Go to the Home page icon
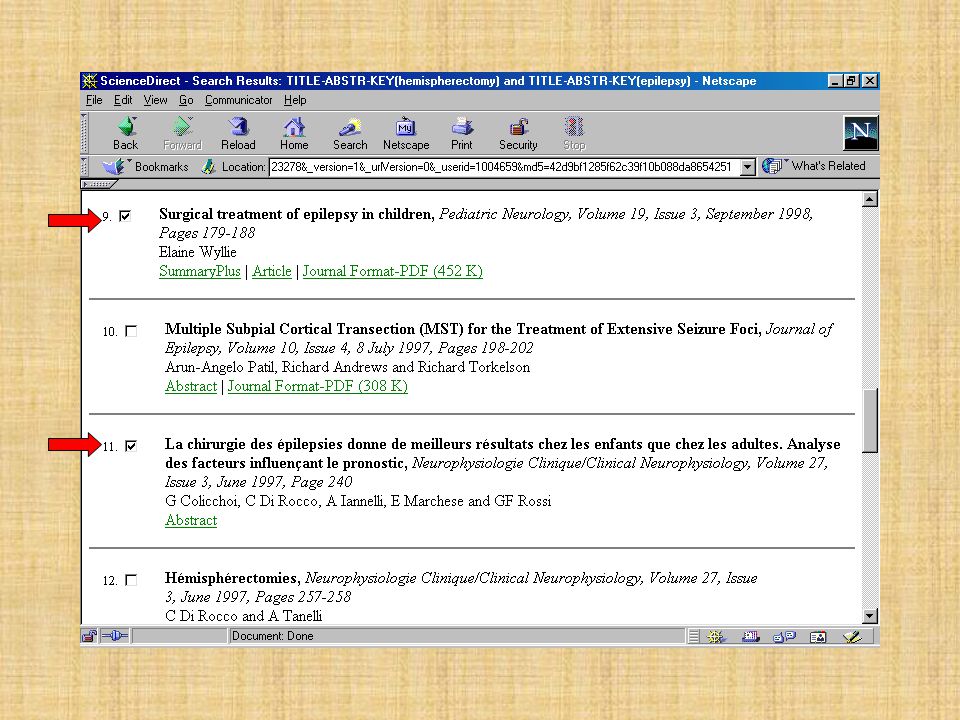The image size is (960, 720). coord(294,133)
